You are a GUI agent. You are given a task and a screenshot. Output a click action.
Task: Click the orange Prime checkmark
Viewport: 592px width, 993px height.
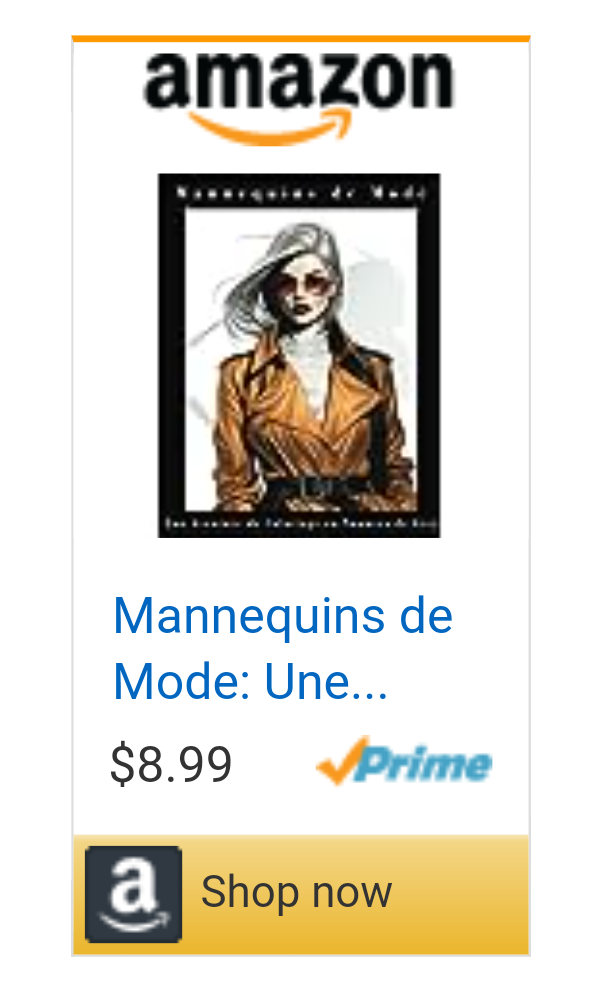click(342, 760)
